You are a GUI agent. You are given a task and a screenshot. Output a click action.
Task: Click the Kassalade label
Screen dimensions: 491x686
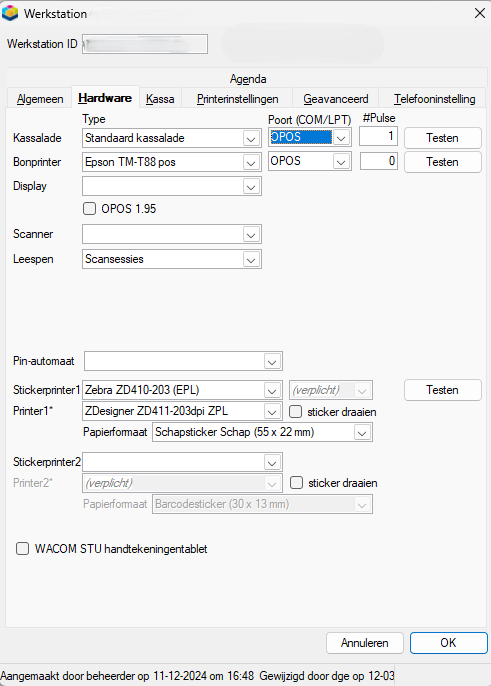tap(37, 138)
